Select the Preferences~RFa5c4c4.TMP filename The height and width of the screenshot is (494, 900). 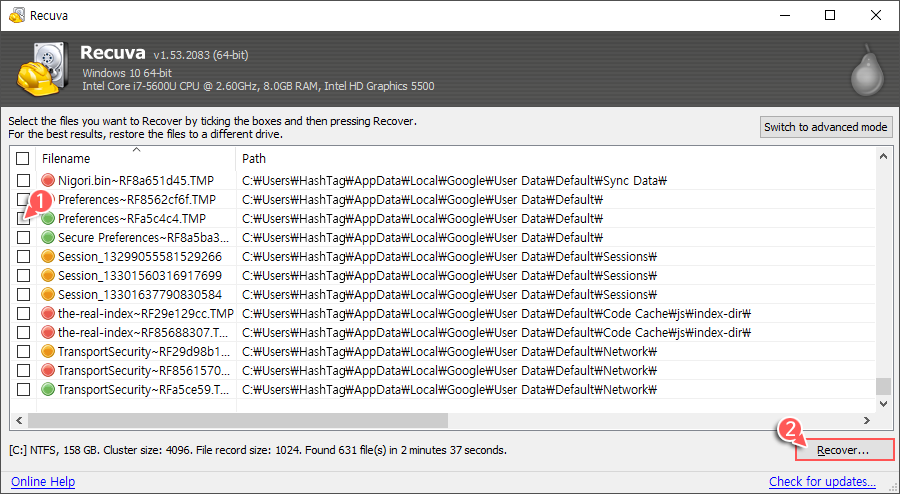tap(132, 219)
